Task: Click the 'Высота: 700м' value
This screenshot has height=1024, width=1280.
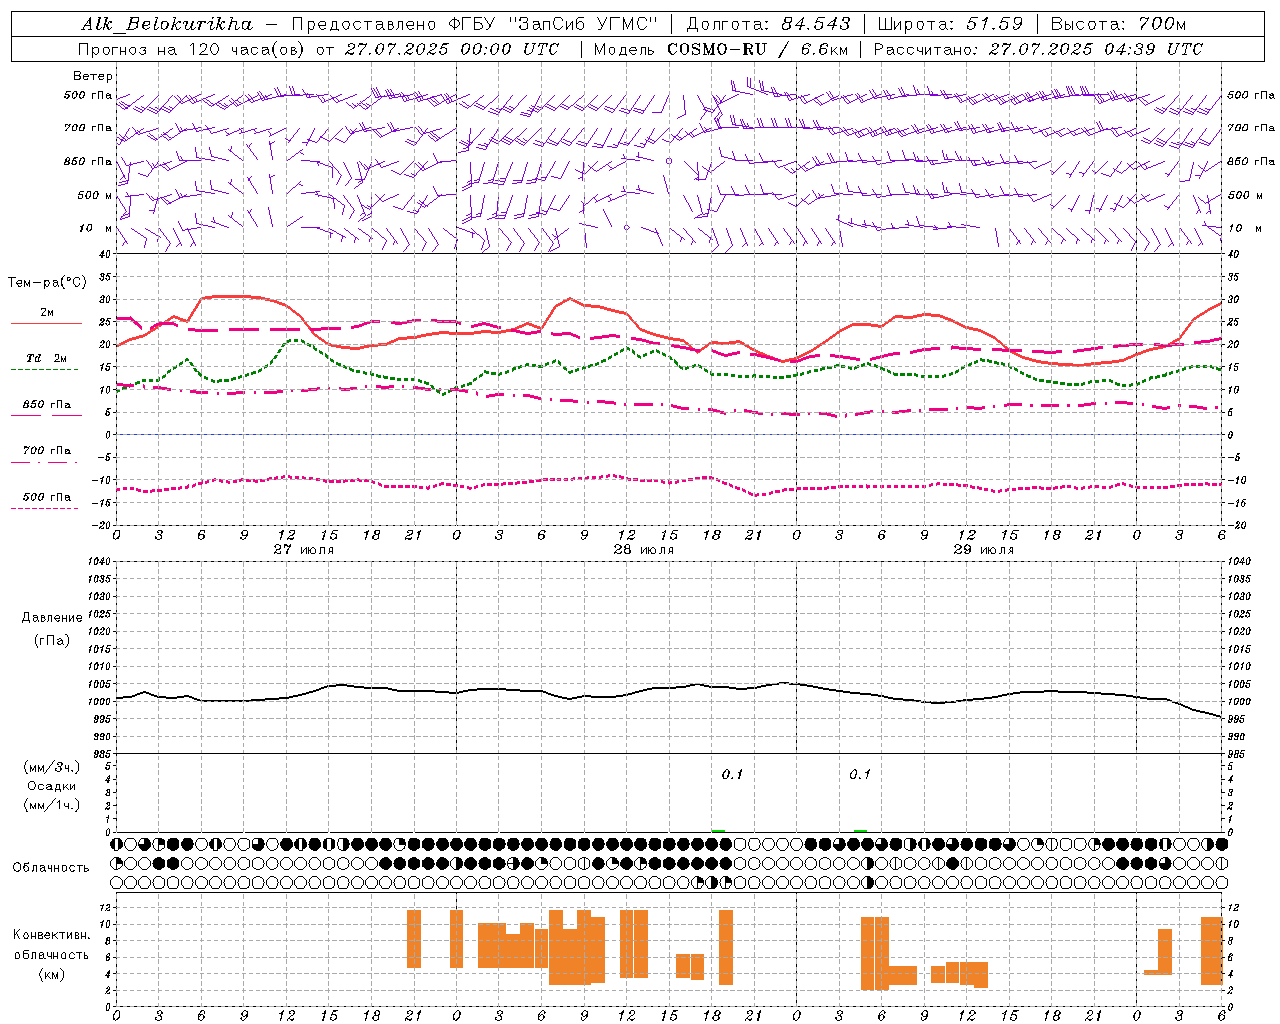Action: (1118, 24)
